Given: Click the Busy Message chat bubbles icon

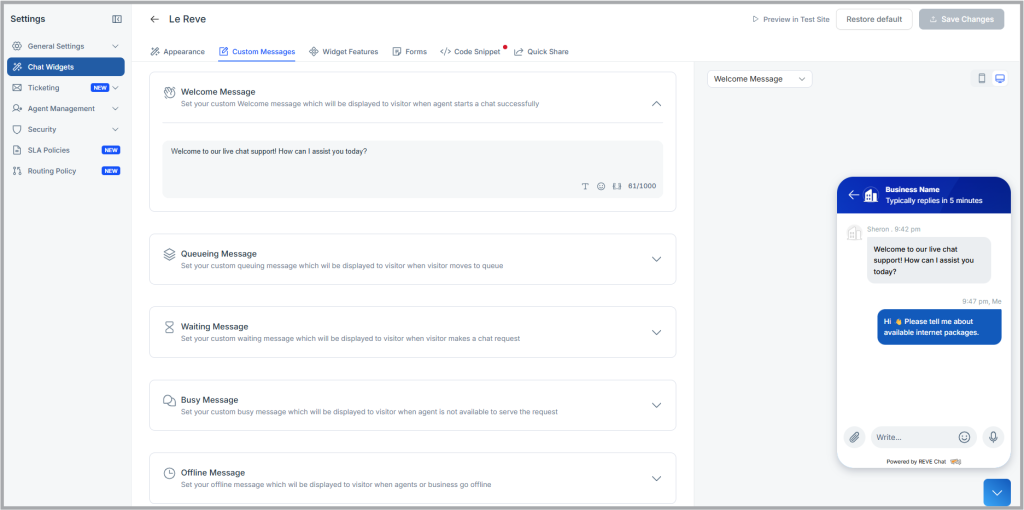Looking at the screenshot, I should pyautogui.click(x=169, y=400).
